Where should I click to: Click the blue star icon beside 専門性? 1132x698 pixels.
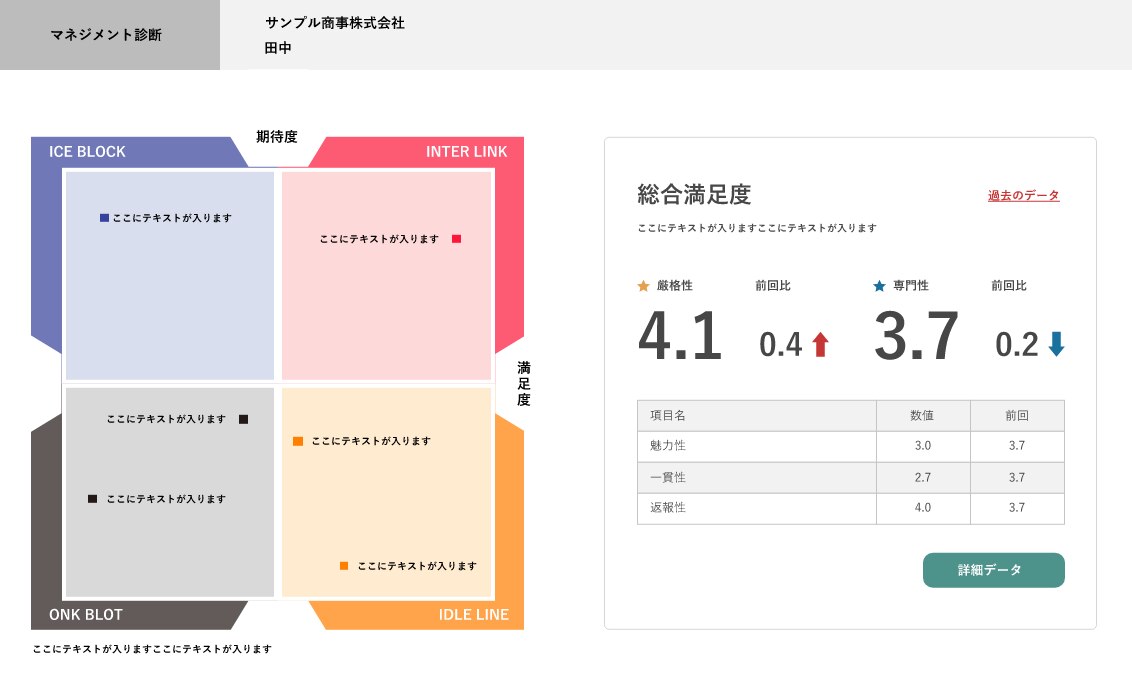[x=879, y=286]
